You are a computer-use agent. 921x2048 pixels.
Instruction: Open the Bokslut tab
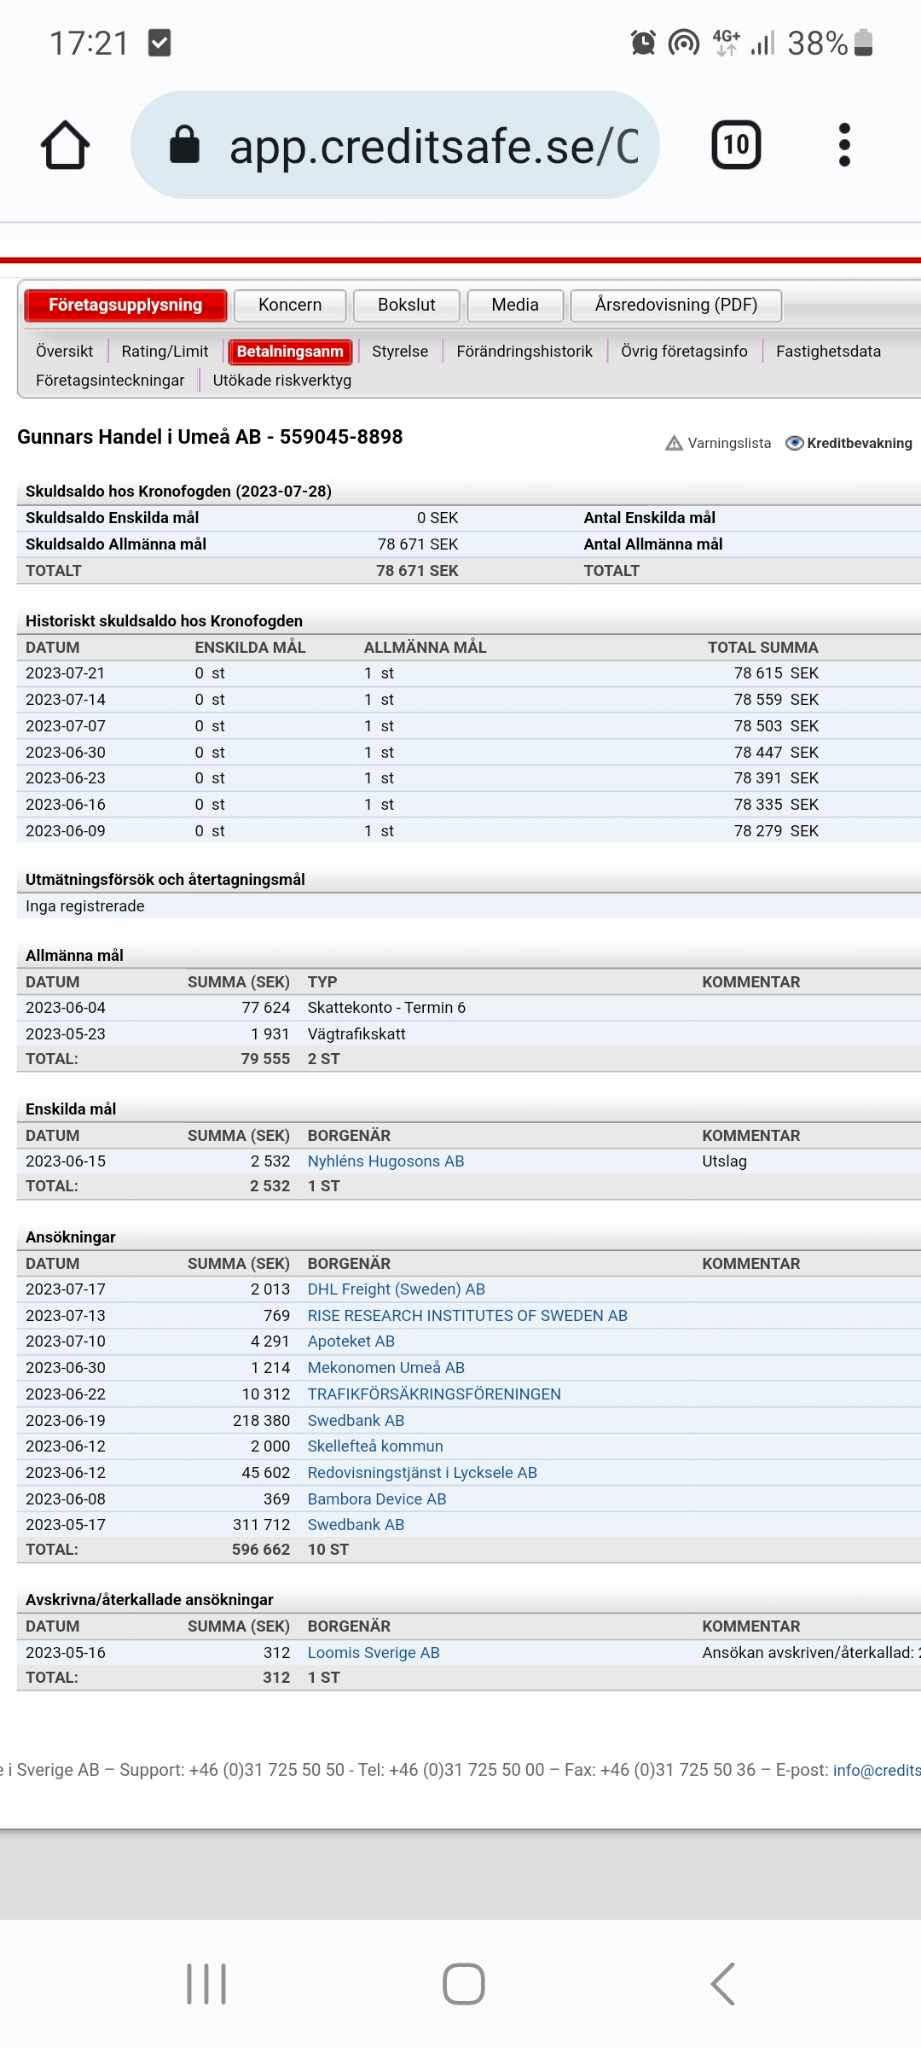click(406, 305)
